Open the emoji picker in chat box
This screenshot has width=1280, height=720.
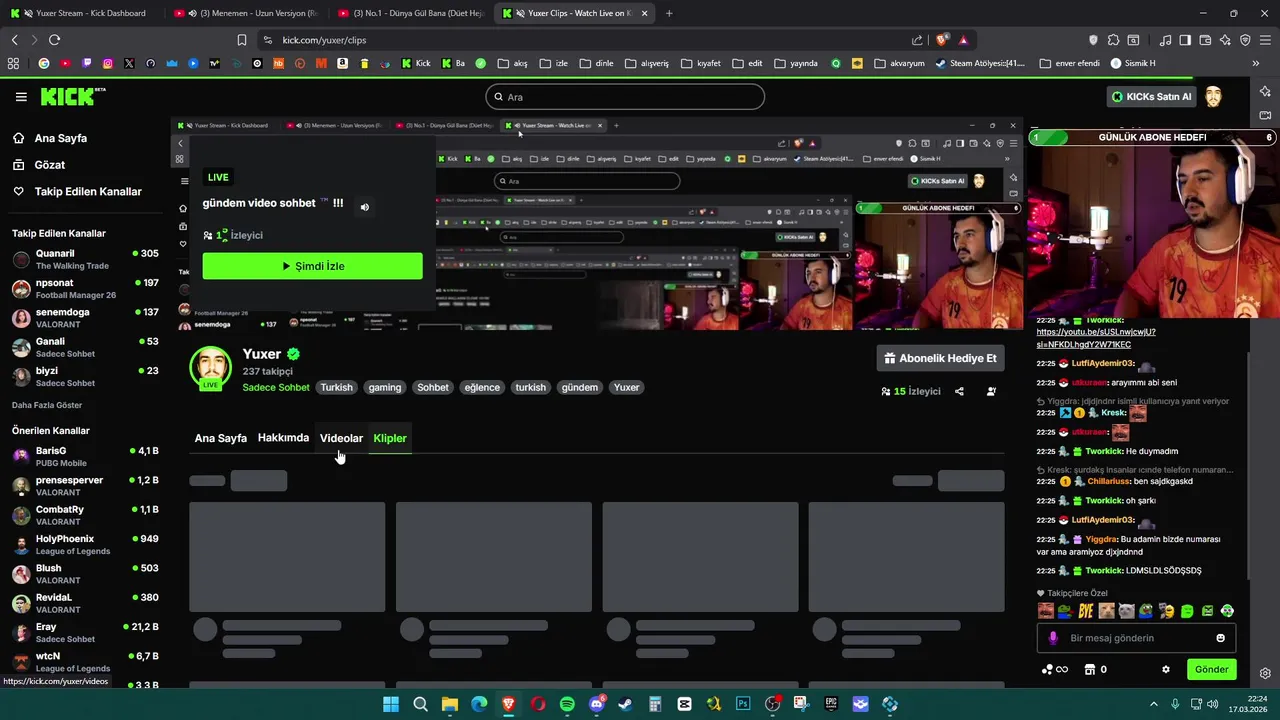(x=1220, y=638)
